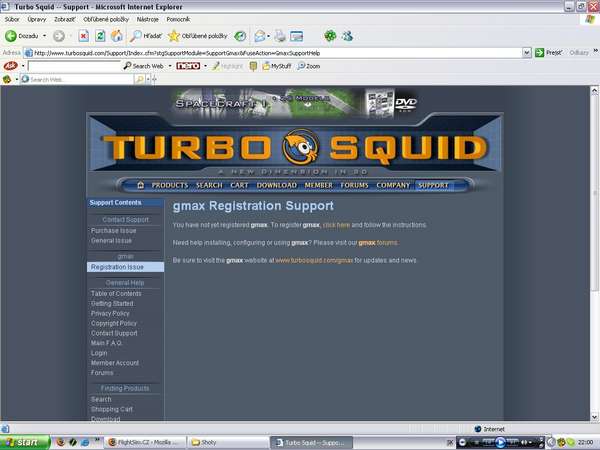Open the Pomocník menu
The width and height of the screenshot is (600, 450).
(178, 19)
